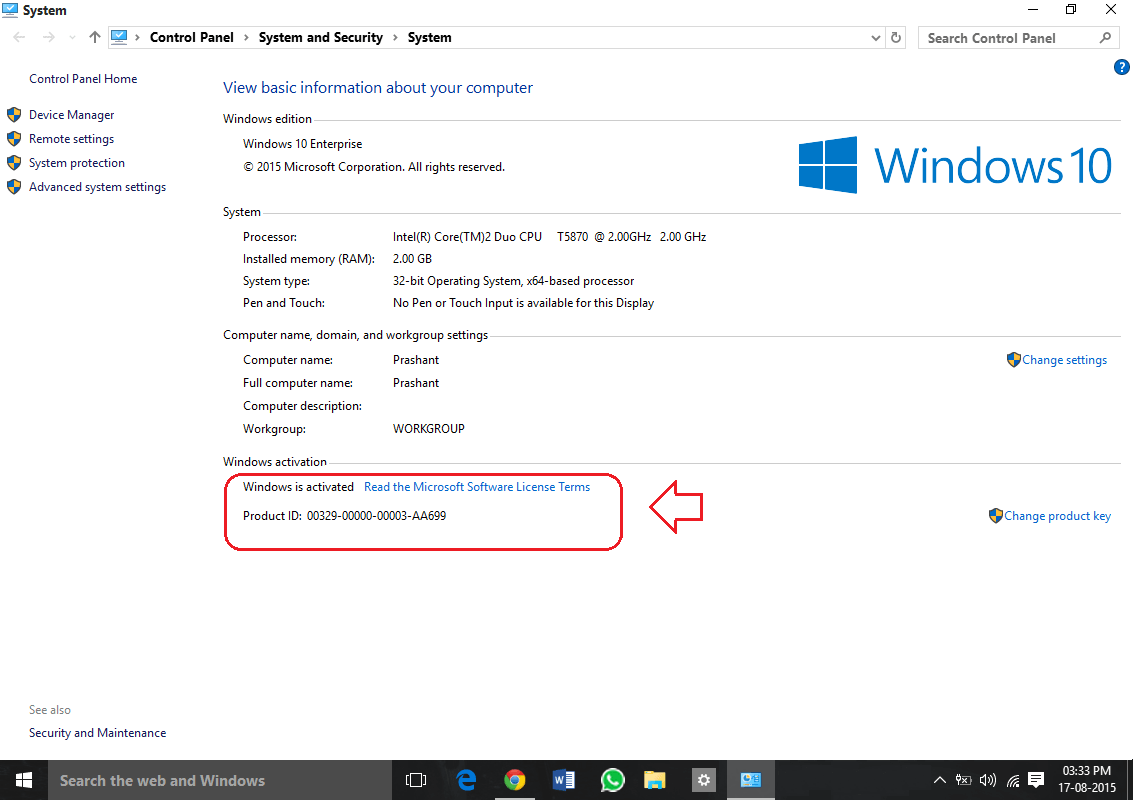
Task: Open Microsoft Word from taskbar
Action: [563, 780]
